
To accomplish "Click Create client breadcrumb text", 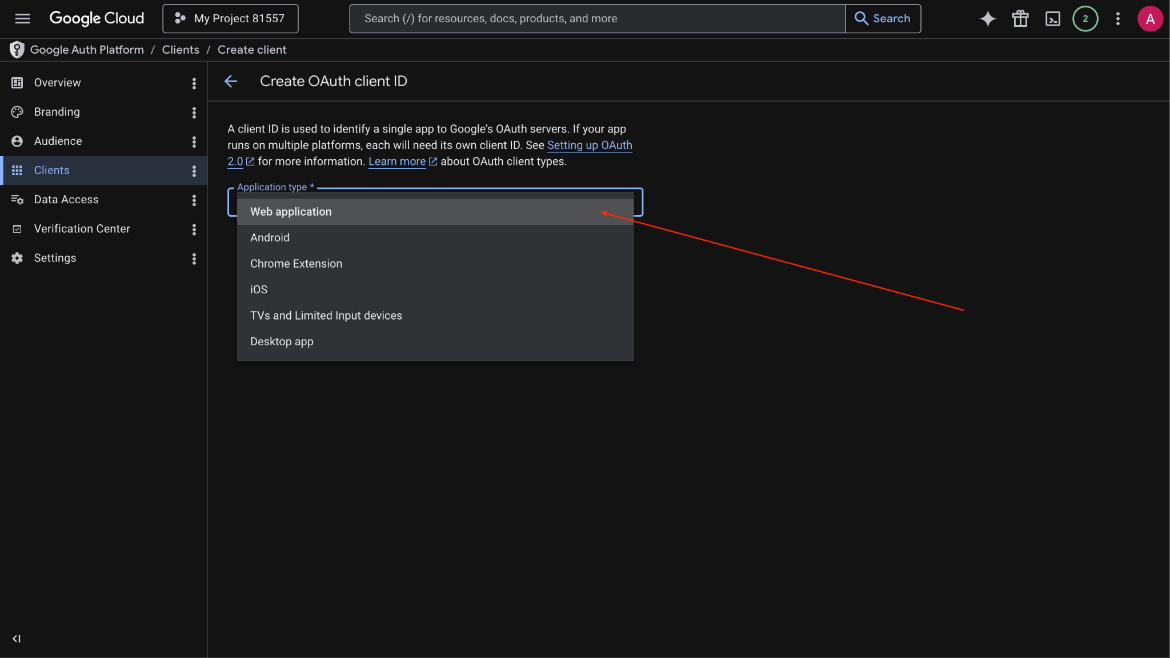I will point(251,50).
